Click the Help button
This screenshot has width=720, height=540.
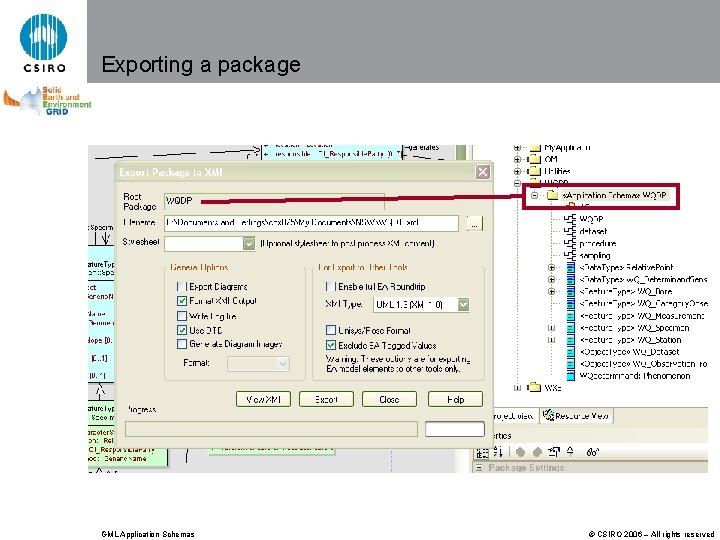click(x=455, y=399)
